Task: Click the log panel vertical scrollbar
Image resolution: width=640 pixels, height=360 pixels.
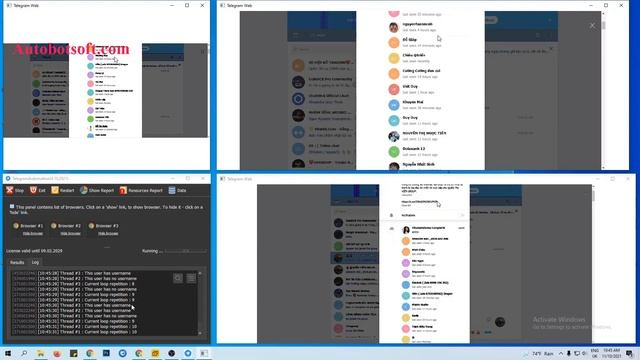Action: pyautogui.click(x=200, y=302)
